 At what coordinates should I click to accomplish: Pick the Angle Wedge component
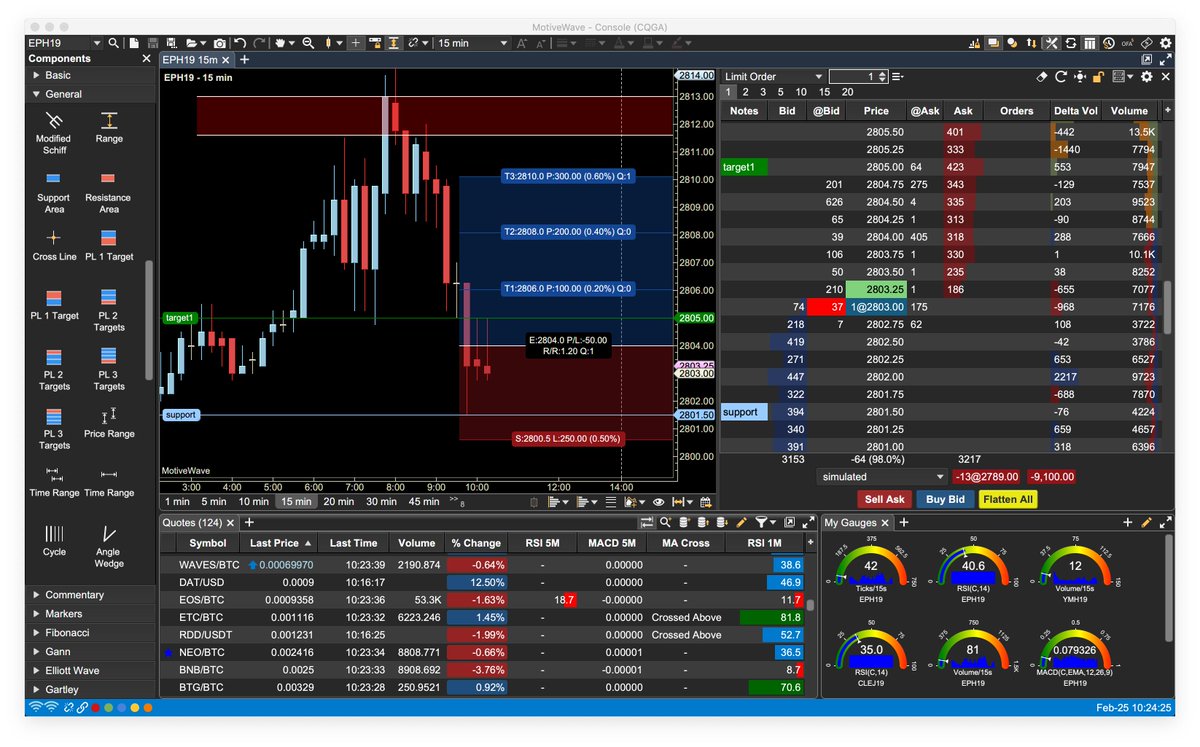109,546
